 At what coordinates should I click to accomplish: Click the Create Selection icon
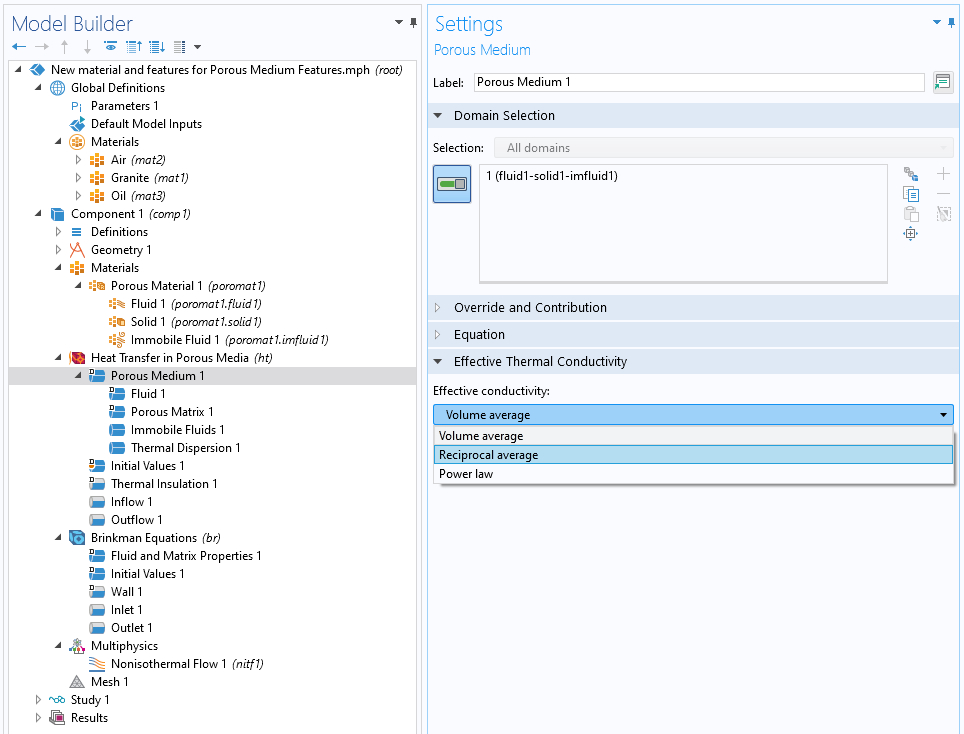pyautogui.click(x=911, y=174)
